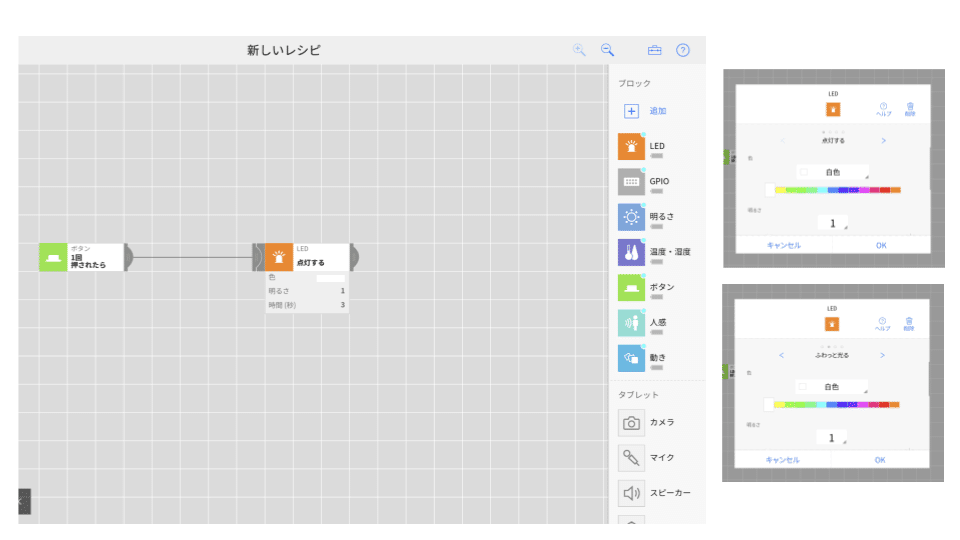Screen dimensions: 960x540
Task: Go to next mode after ふわっと光る
Action: (882, 355)
